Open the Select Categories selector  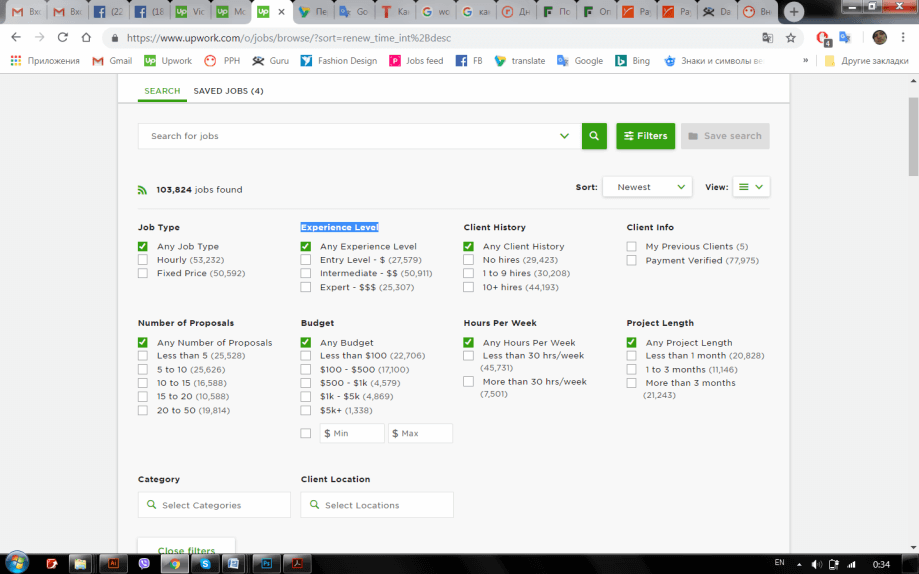214,505
